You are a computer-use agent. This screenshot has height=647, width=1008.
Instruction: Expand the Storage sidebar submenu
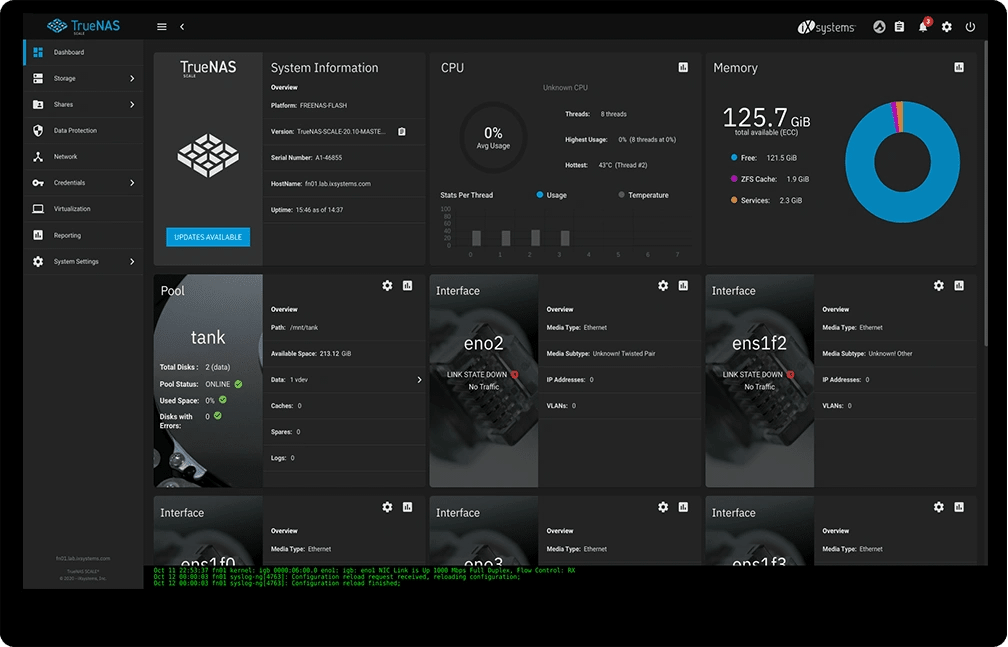pyautogui.click(x=132, y=79)
